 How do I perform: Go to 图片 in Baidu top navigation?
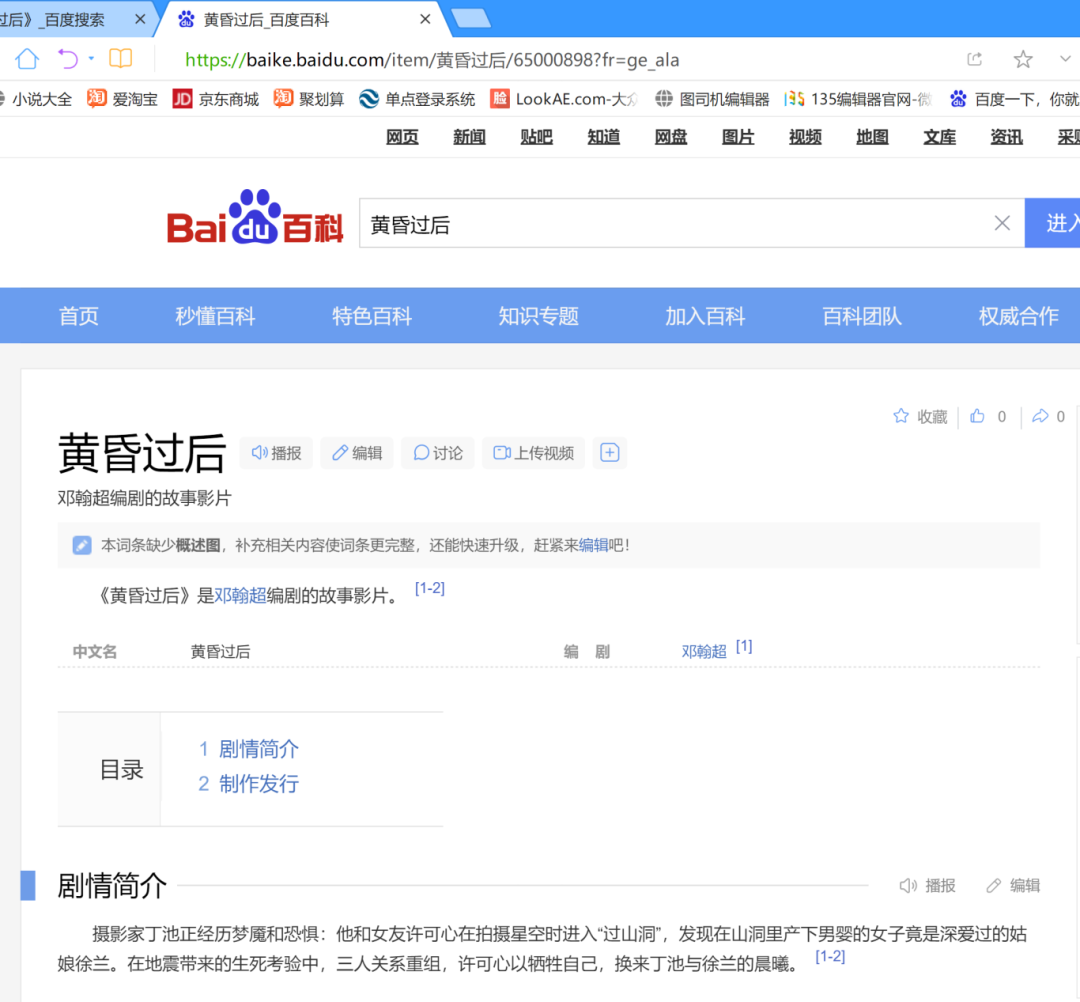pyautogui.click(x=738, y=137)
